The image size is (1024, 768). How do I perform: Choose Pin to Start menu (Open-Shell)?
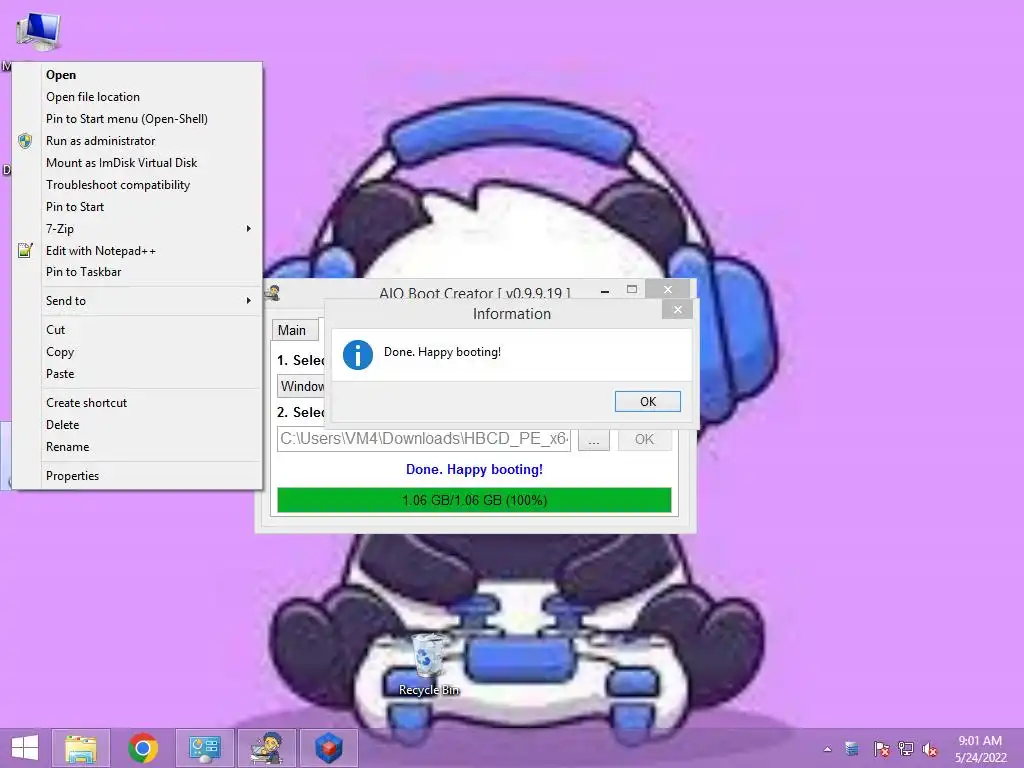pos(138,119)
